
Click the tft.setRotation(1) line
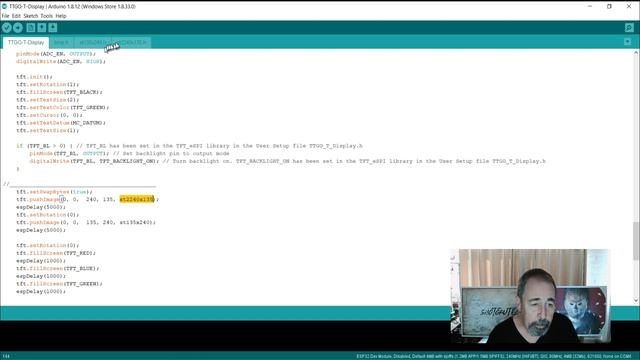48,84
